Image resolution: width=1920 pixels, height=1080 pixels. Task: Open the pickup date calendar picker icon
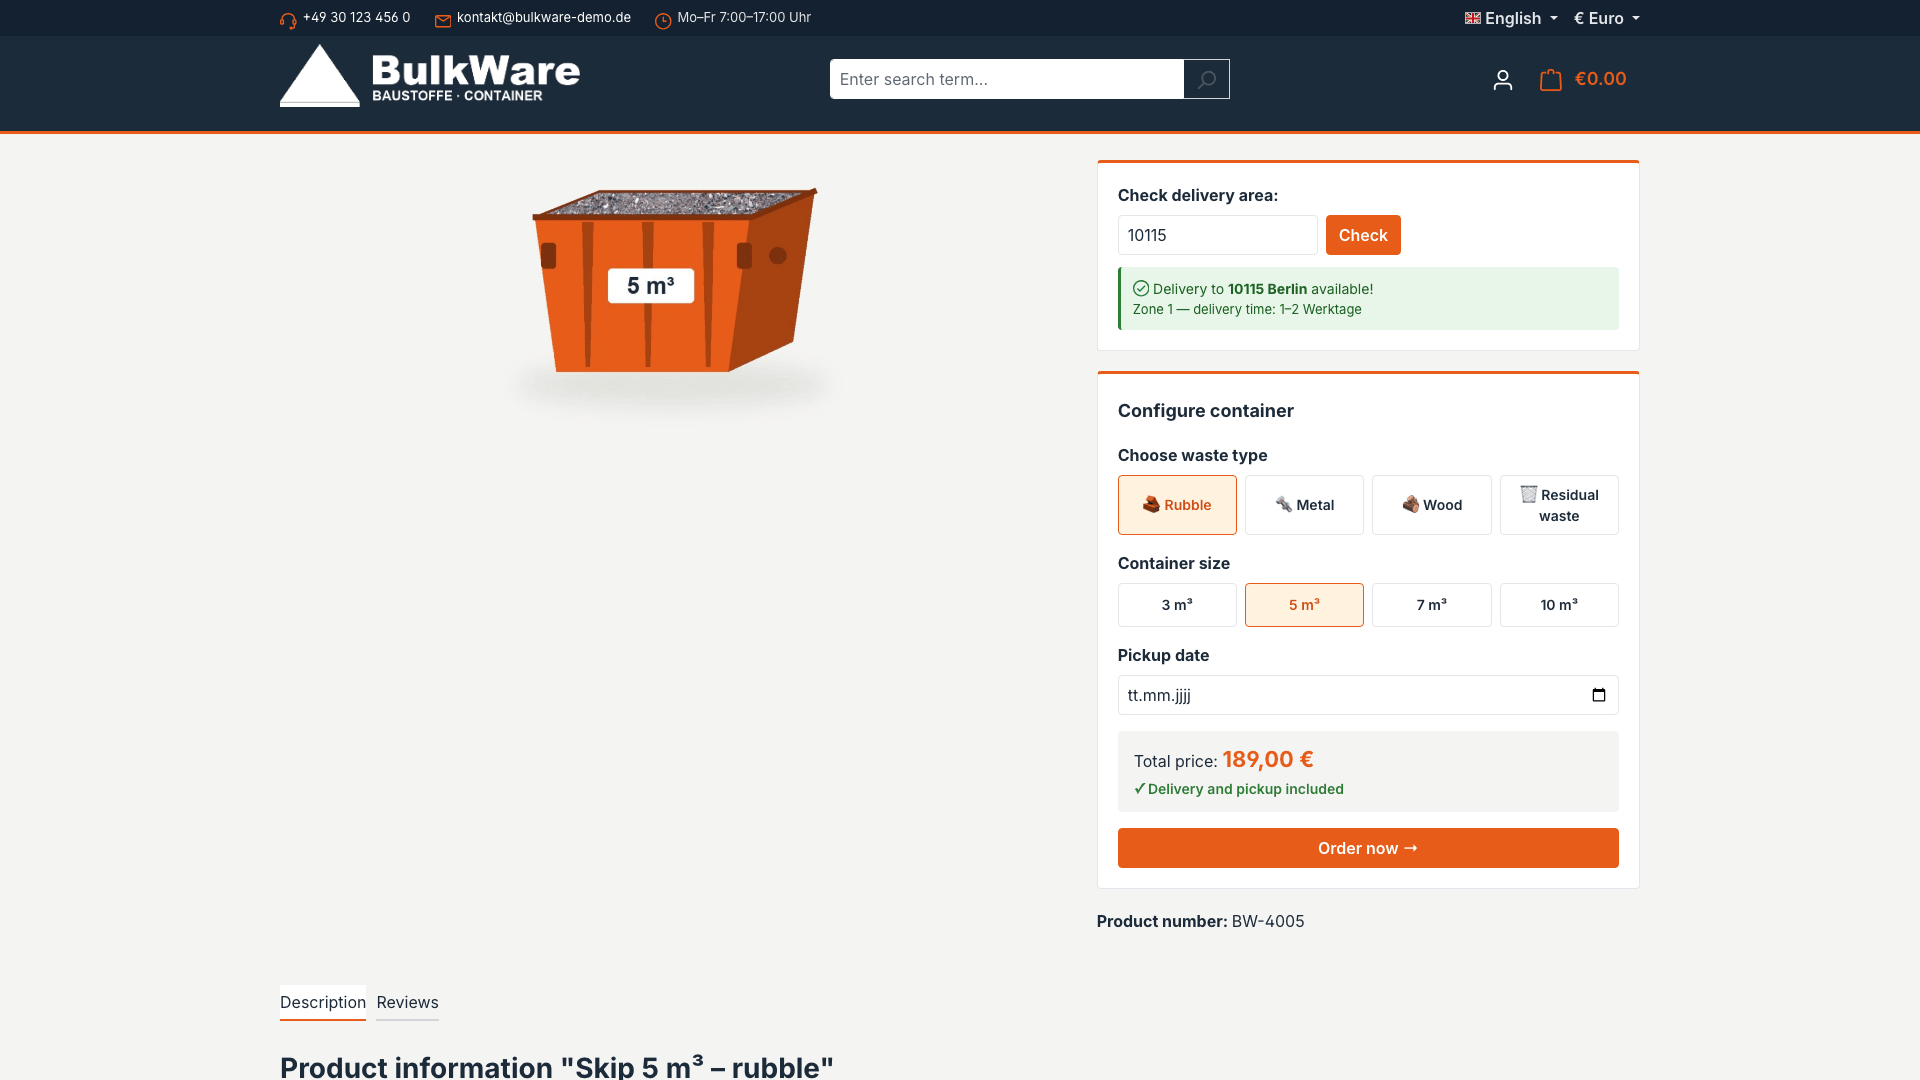[x=1599, y=695]
